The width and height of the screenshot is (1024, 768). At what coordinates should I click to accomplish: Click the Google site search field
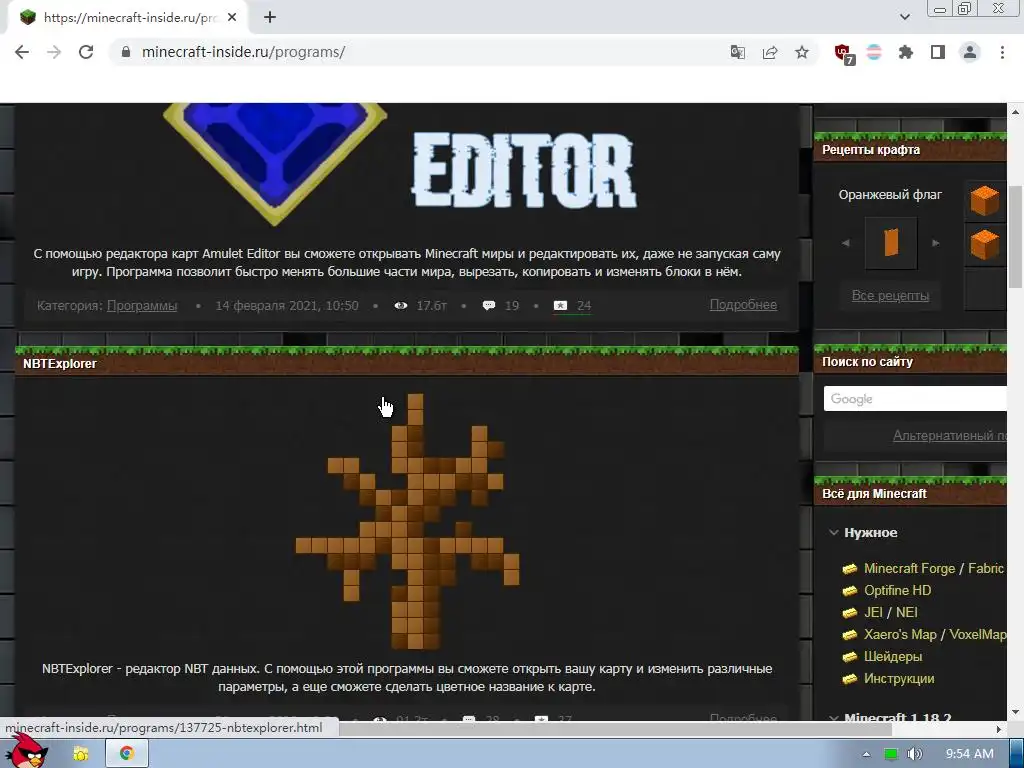click(914, 398)
